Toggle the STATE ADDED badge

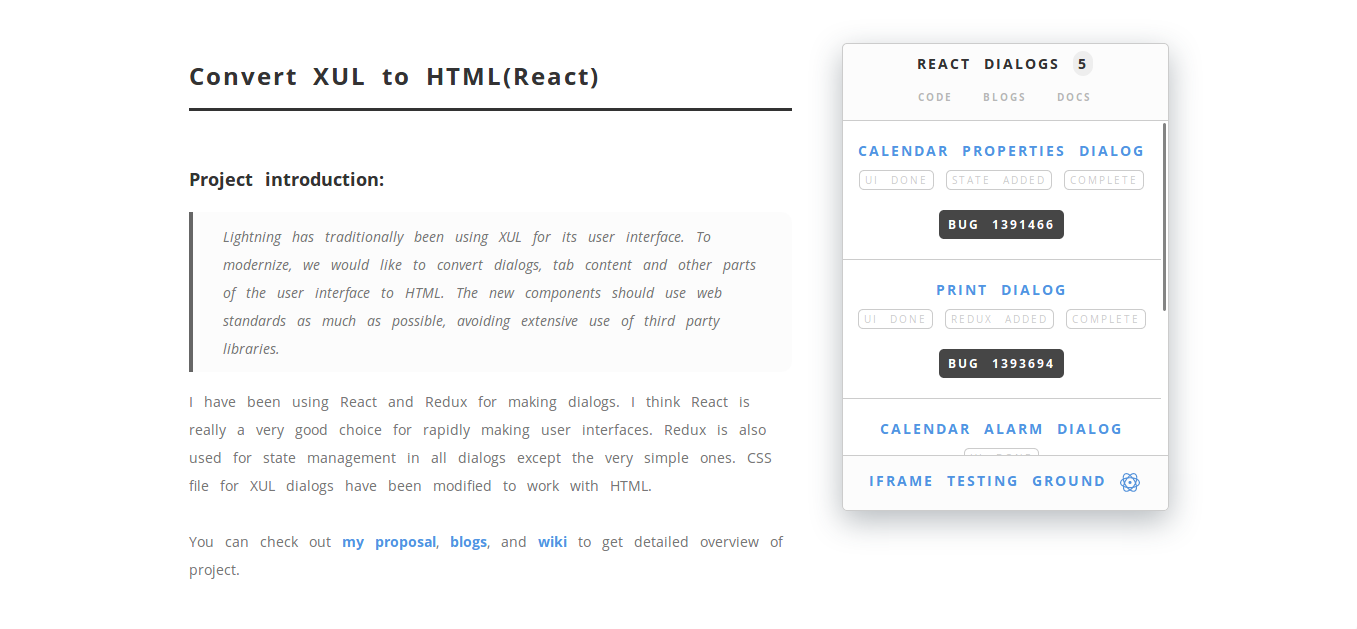pos(998,179)
